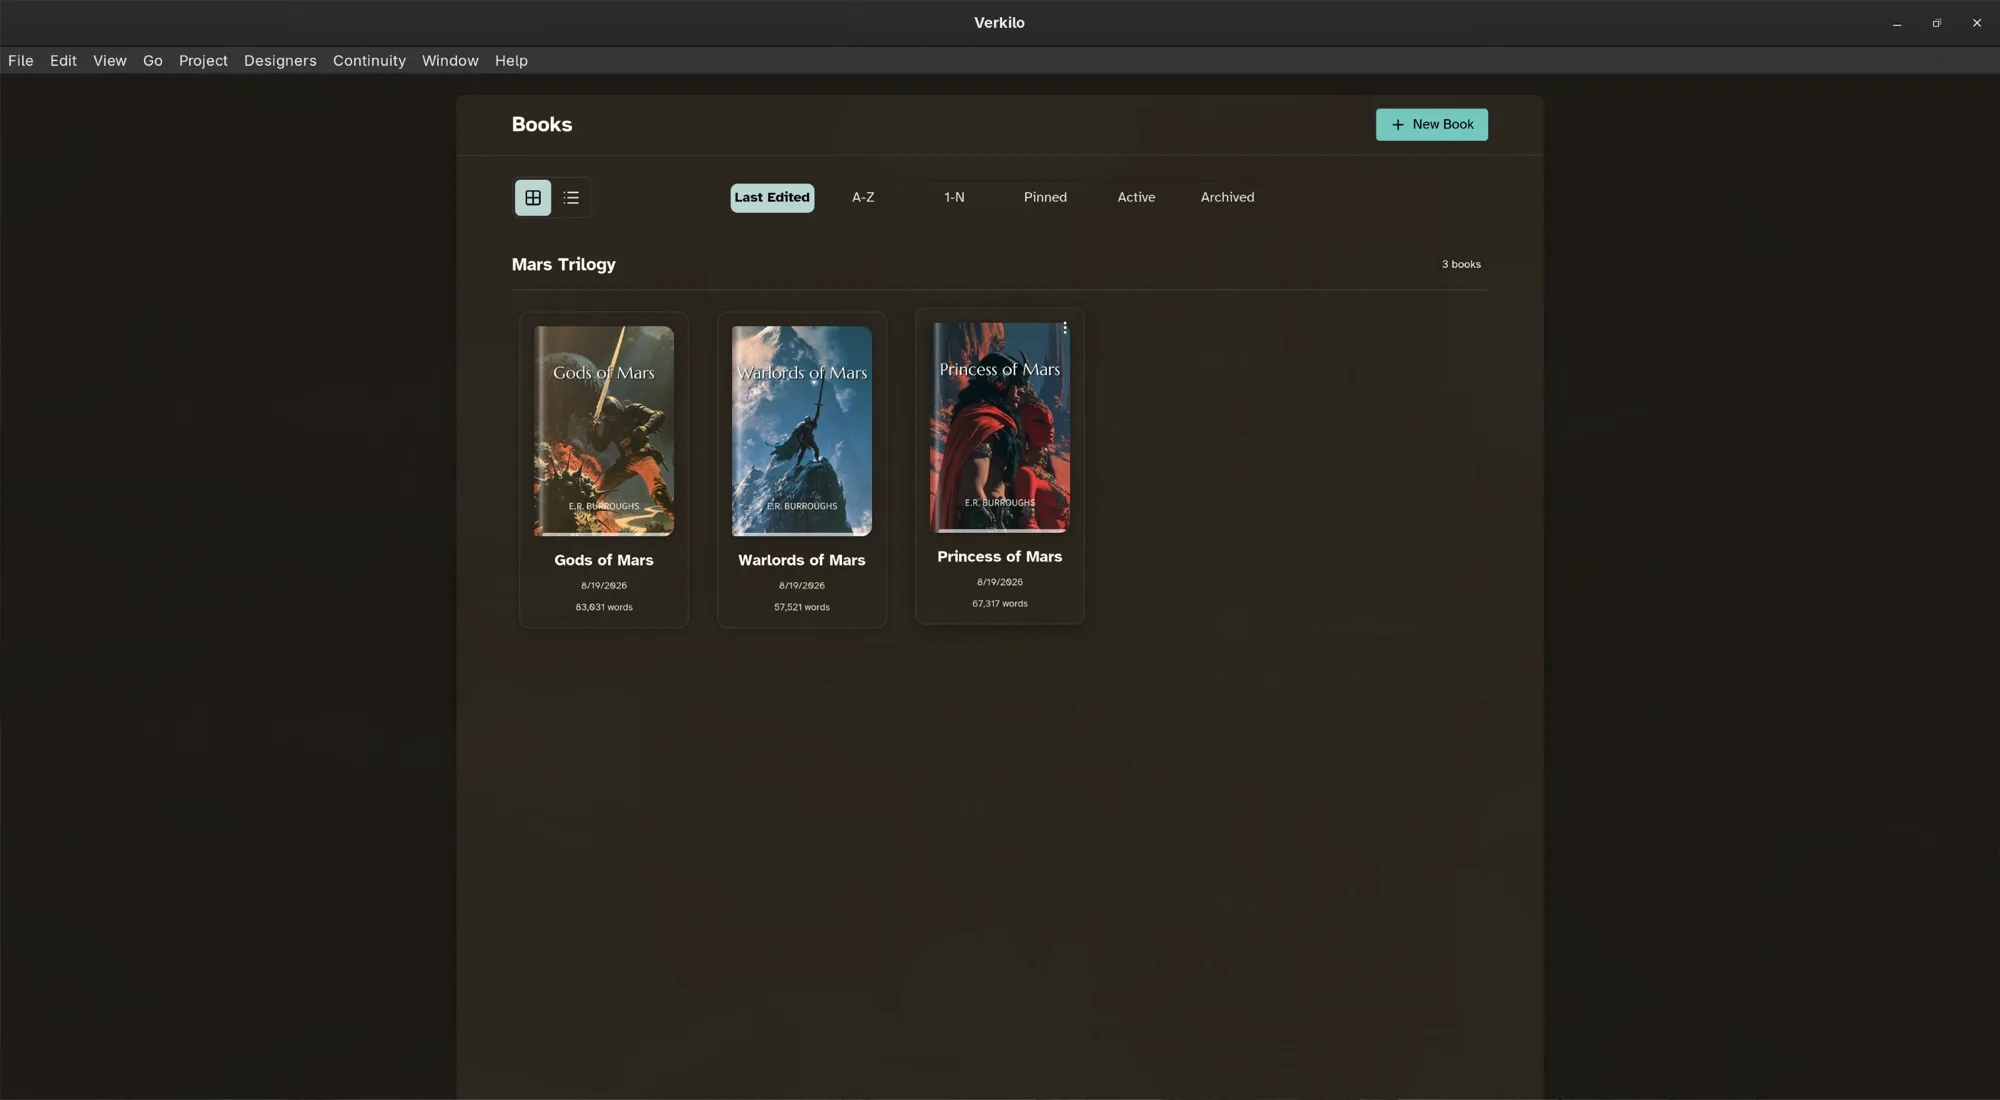Filter books by Pinned
Image resolution: width=2000 pixels, height=1100 pixels.
(x=1045, y=198)
